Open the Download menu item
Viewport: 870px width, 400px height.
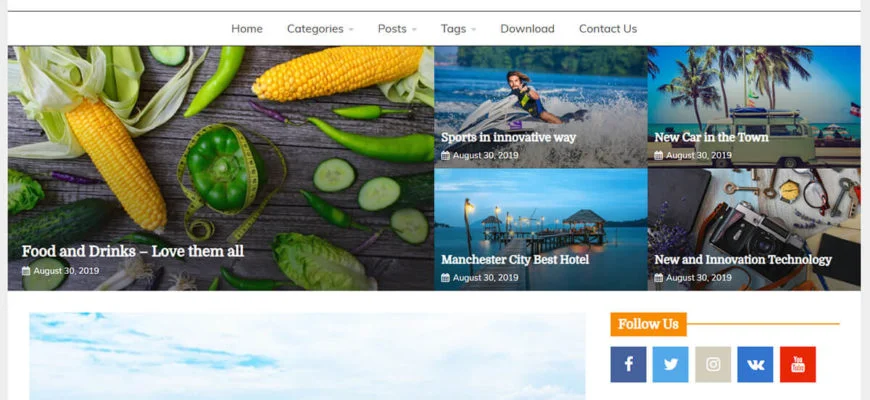pyautogui.click(x=527, y=29)
